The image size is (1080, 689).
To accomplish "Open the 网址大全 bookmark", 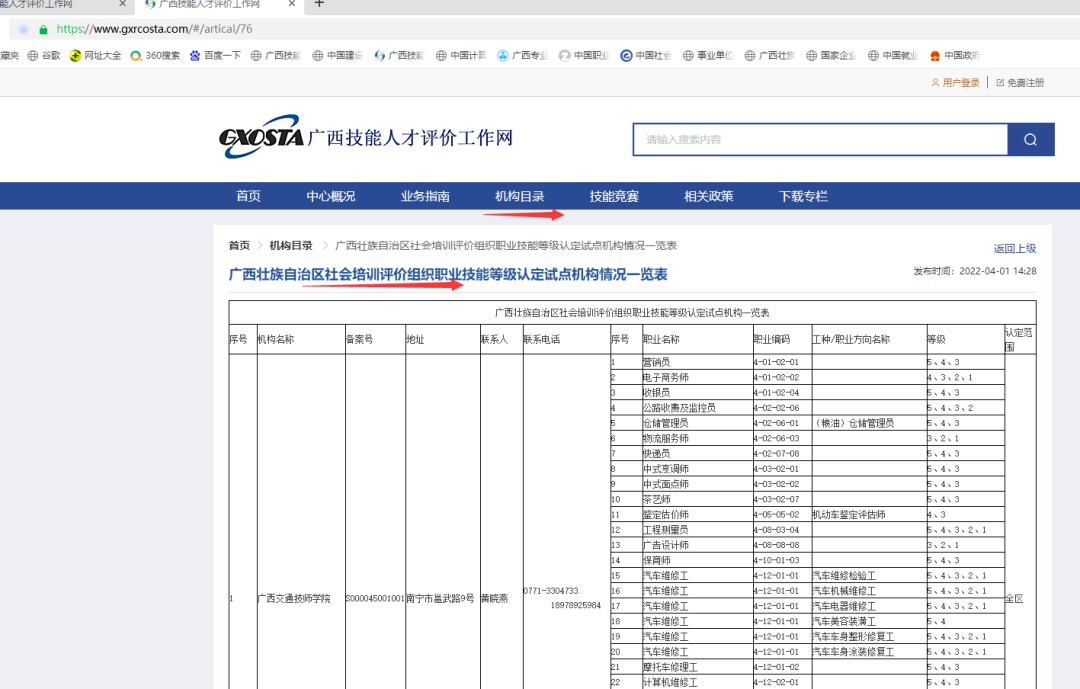I will pyautogui.click(x=95, y=56).
